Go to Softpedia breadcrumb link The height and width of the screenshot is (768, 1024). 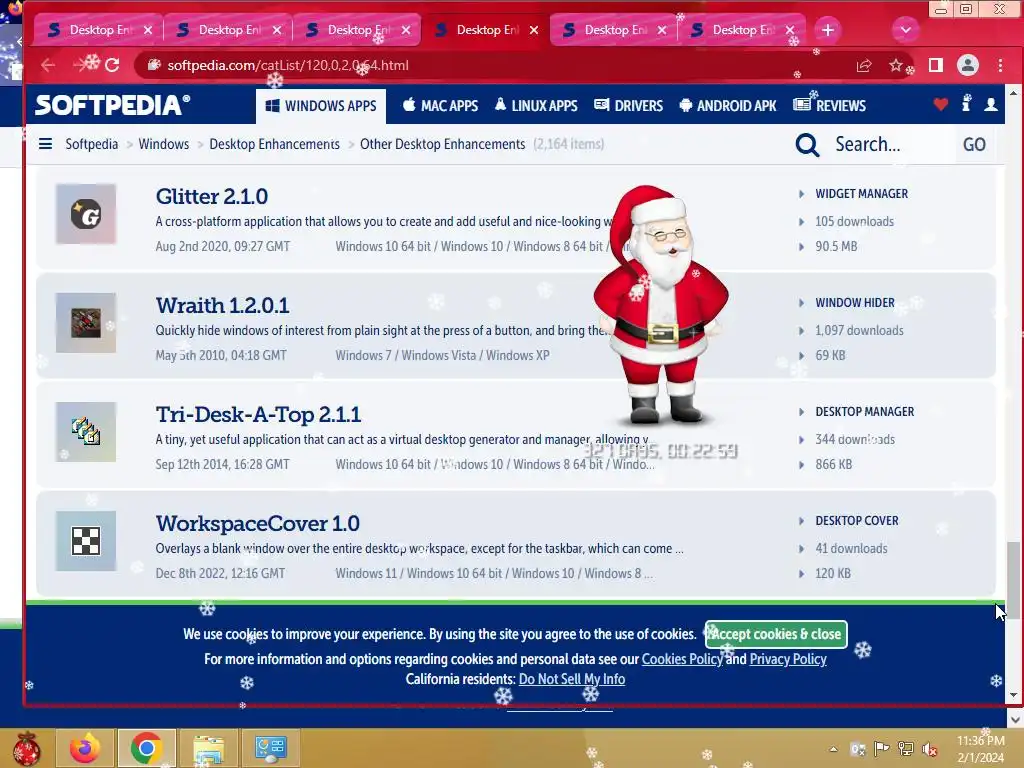pyautogui.click(x=91, y=144)
